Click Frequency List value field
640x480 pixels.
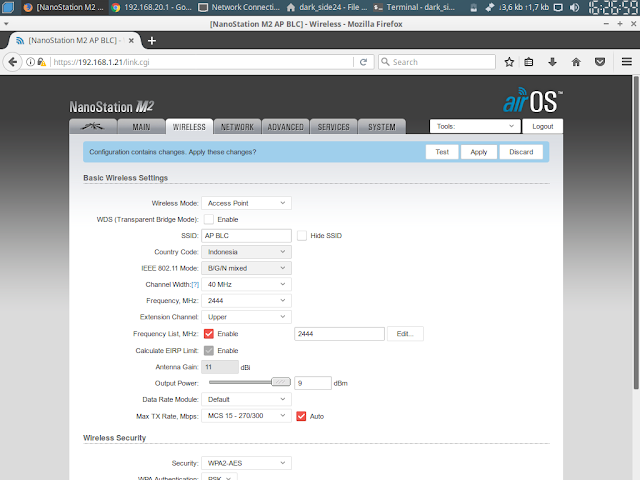(339, 333)
